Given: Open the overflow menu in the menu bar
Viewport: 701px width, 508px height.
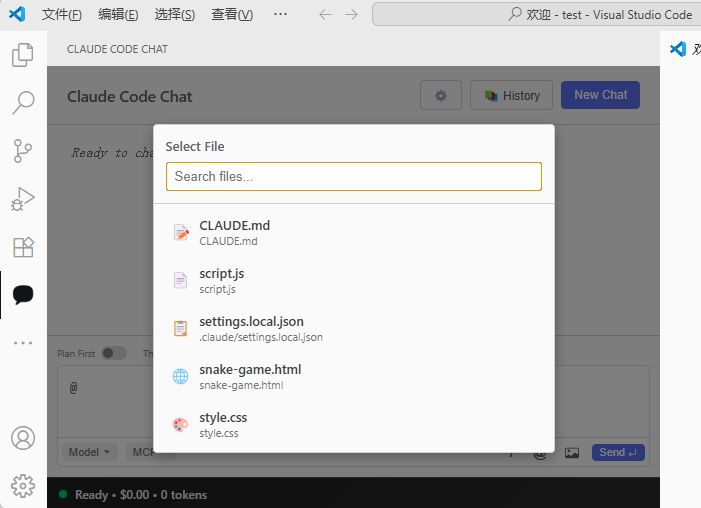Looking at the screenshot, I should pos(280,15).
